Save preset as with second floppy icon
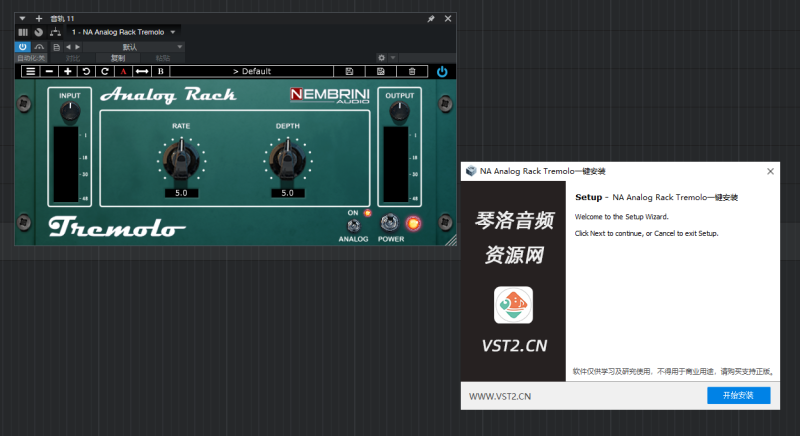Image resolution: width=800 pixels, height=436 pixels. (381, 71)
